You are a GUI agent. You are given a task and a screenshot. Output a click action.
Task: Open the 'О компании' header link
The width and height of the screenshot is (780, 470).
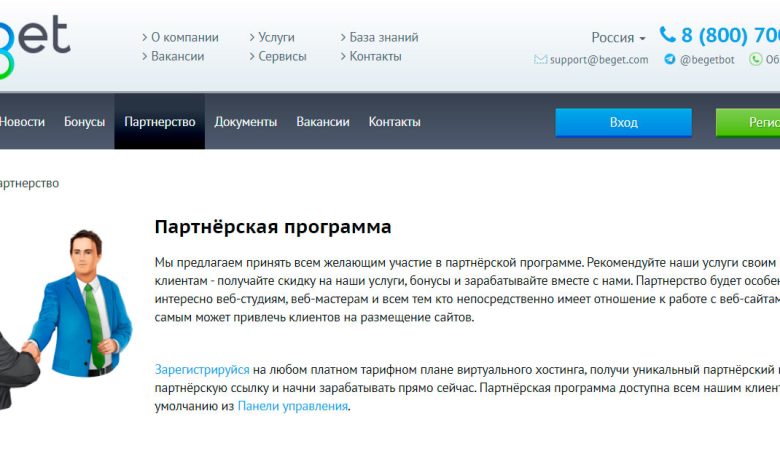184,37
